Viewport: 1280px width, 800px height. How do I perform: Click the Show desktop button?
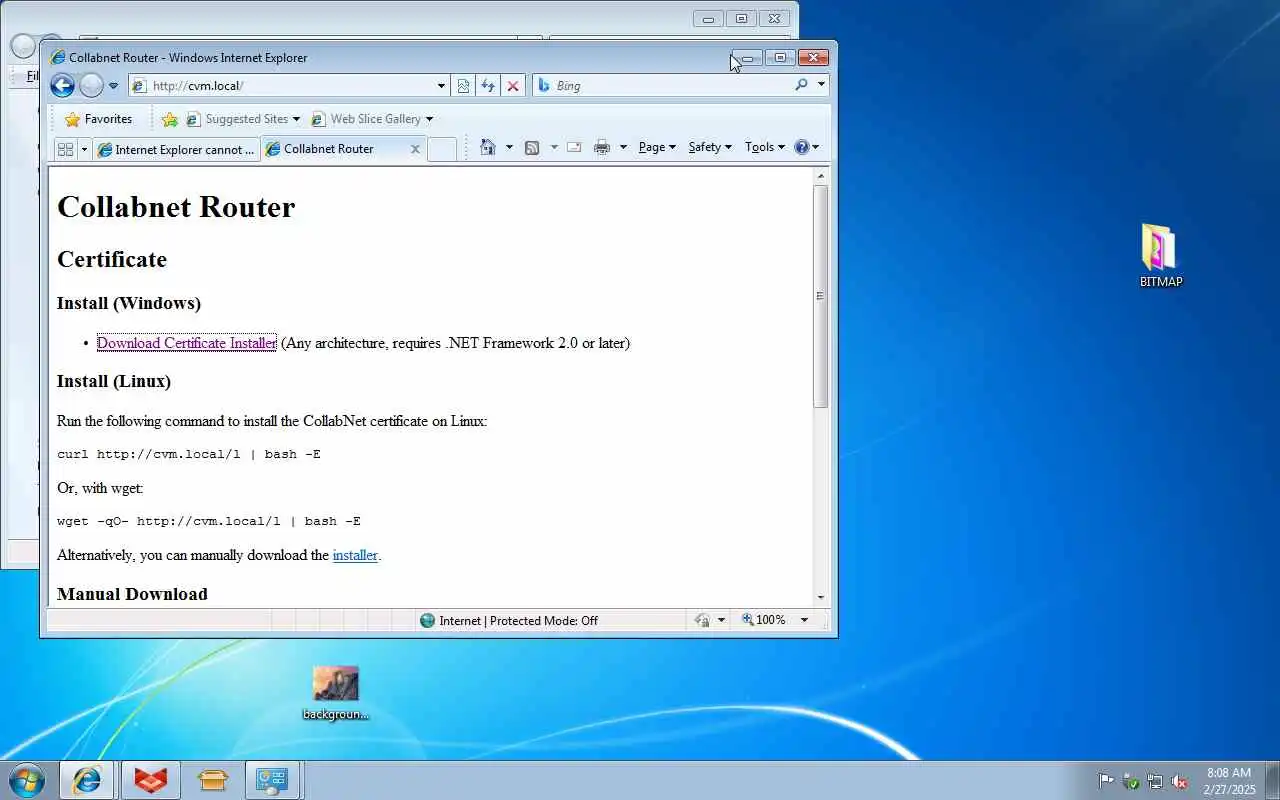1272,780
